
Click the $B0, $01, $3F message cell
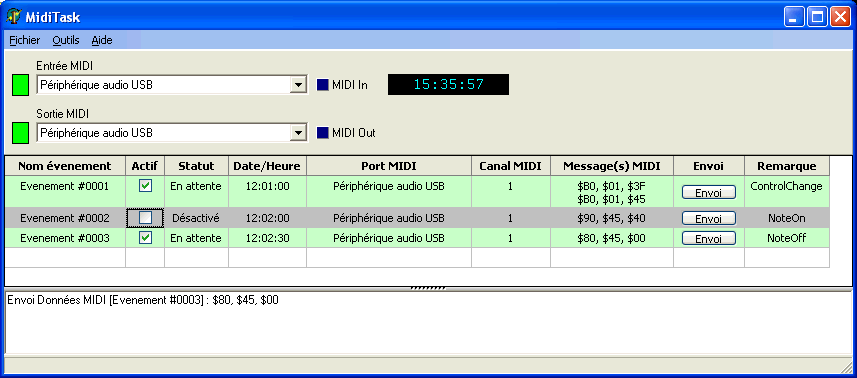click(612, 192)
